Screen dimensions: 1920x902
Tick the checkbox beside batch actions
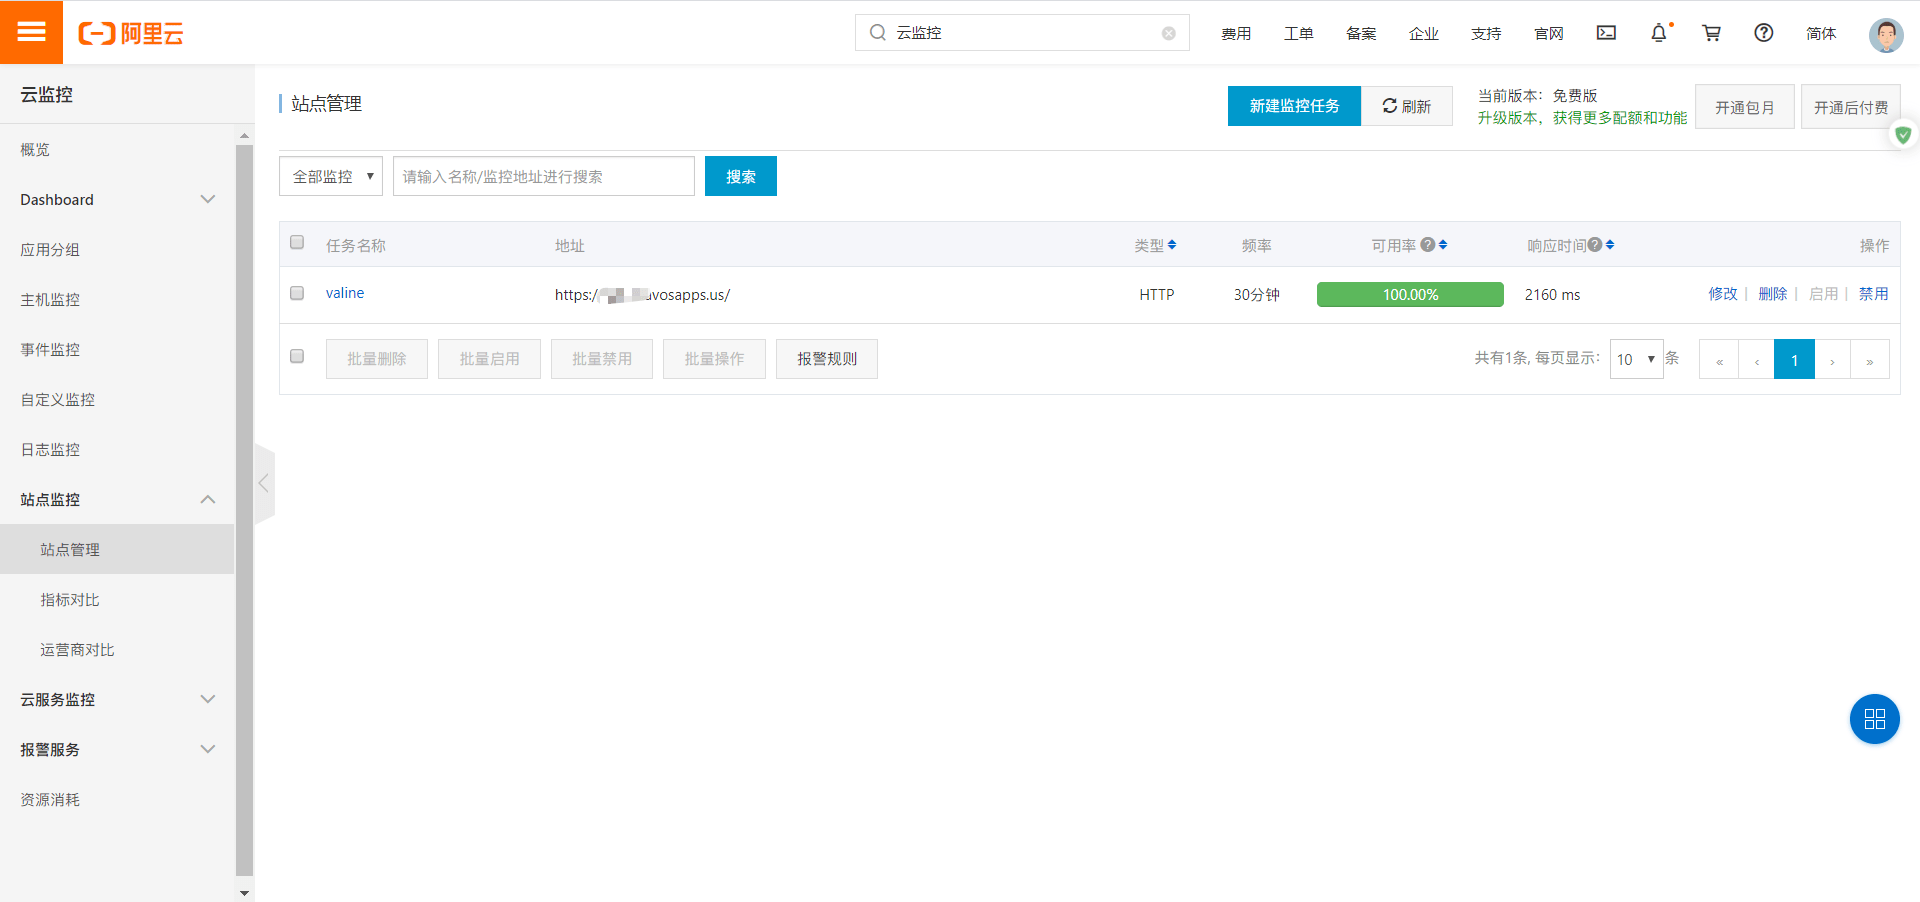coord(297,356)
